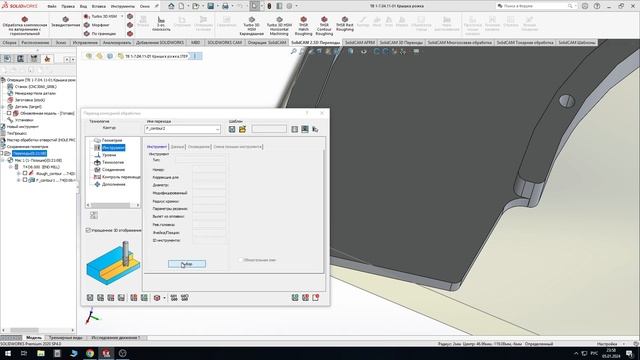Toggle the checkbox for Rough_contour operation
The width and height of the screenshot is (640, 360).
(25, 173)
